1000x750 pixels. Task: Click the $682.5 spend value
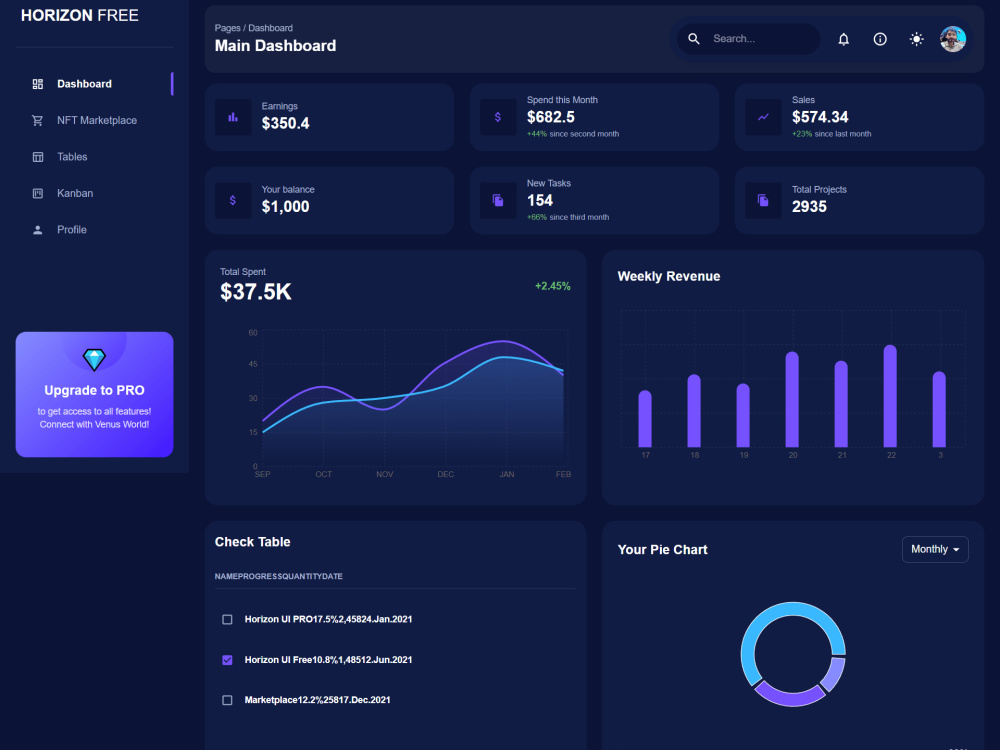click(x=551, y=117)
